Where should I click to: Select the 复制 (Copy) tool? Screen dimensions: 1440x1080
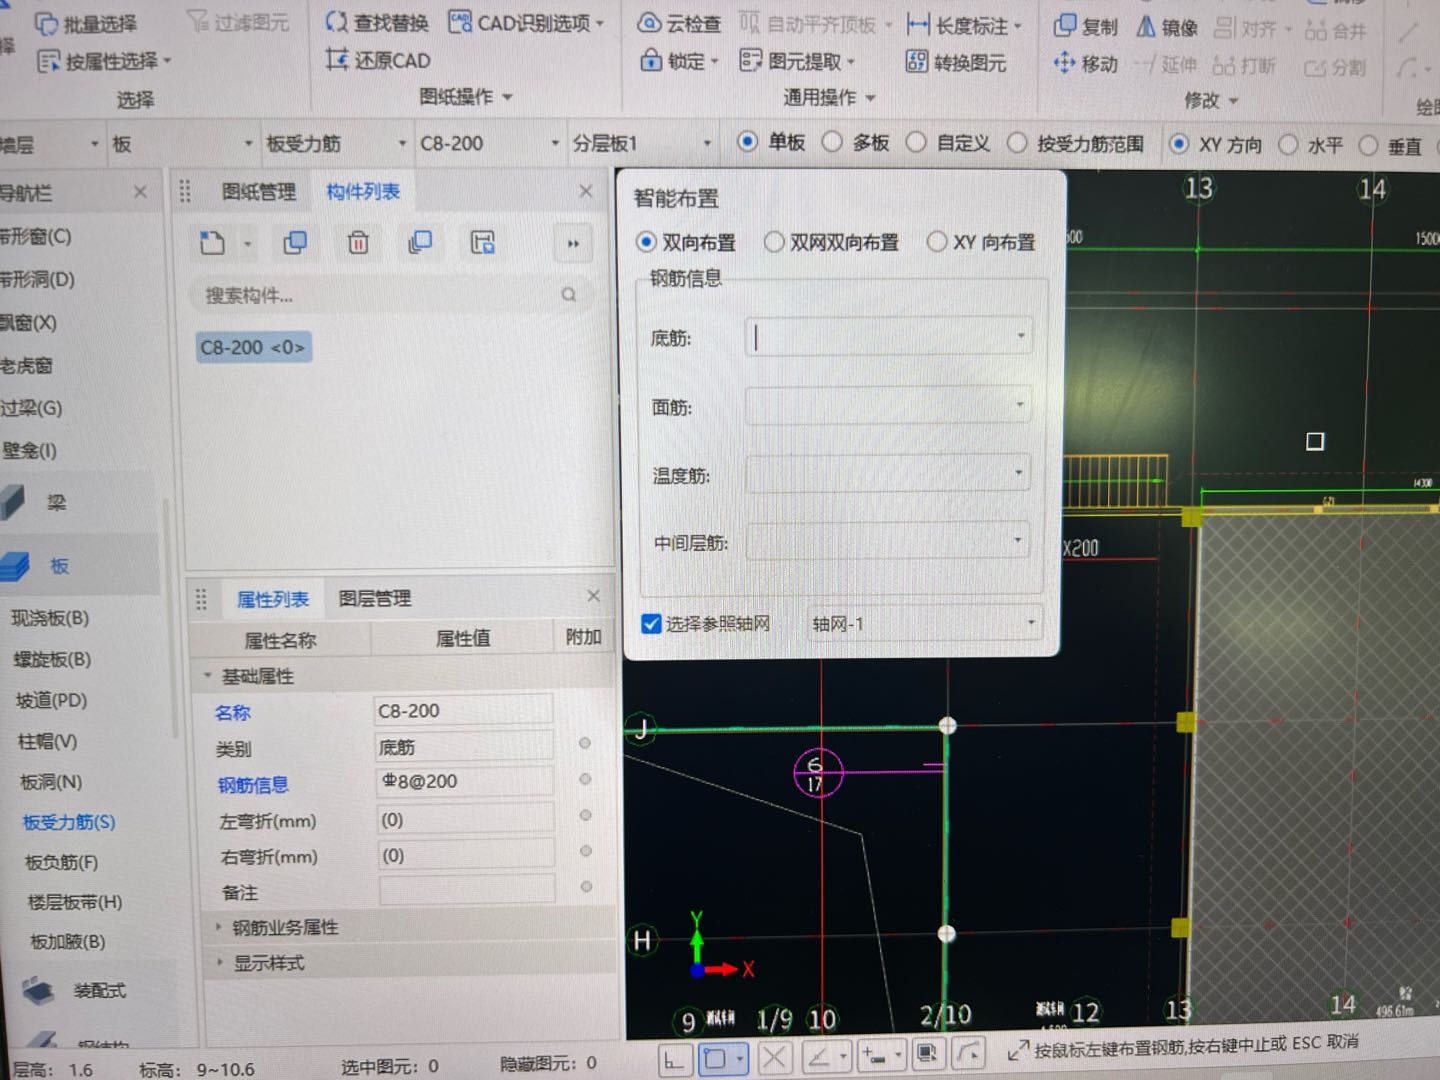coord(1085,27)
